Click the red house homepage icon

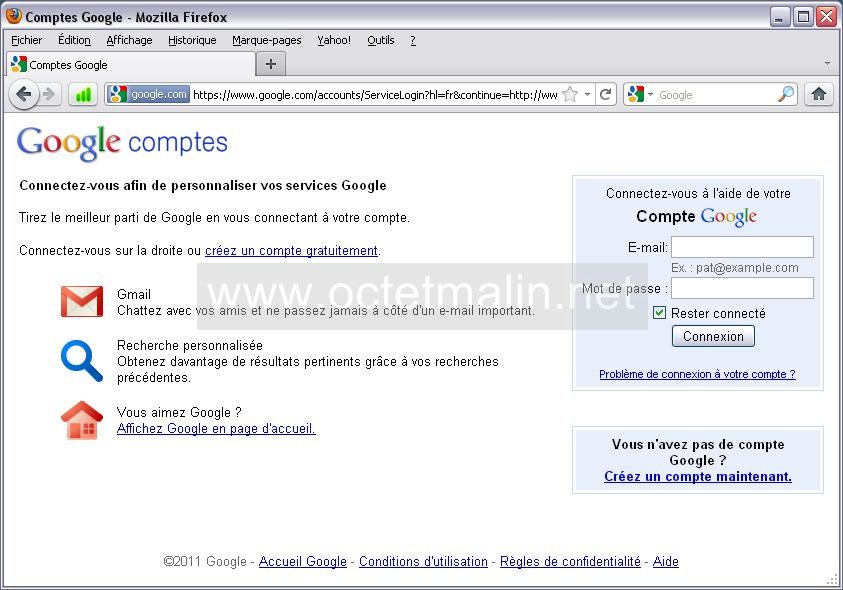(82, 421)
